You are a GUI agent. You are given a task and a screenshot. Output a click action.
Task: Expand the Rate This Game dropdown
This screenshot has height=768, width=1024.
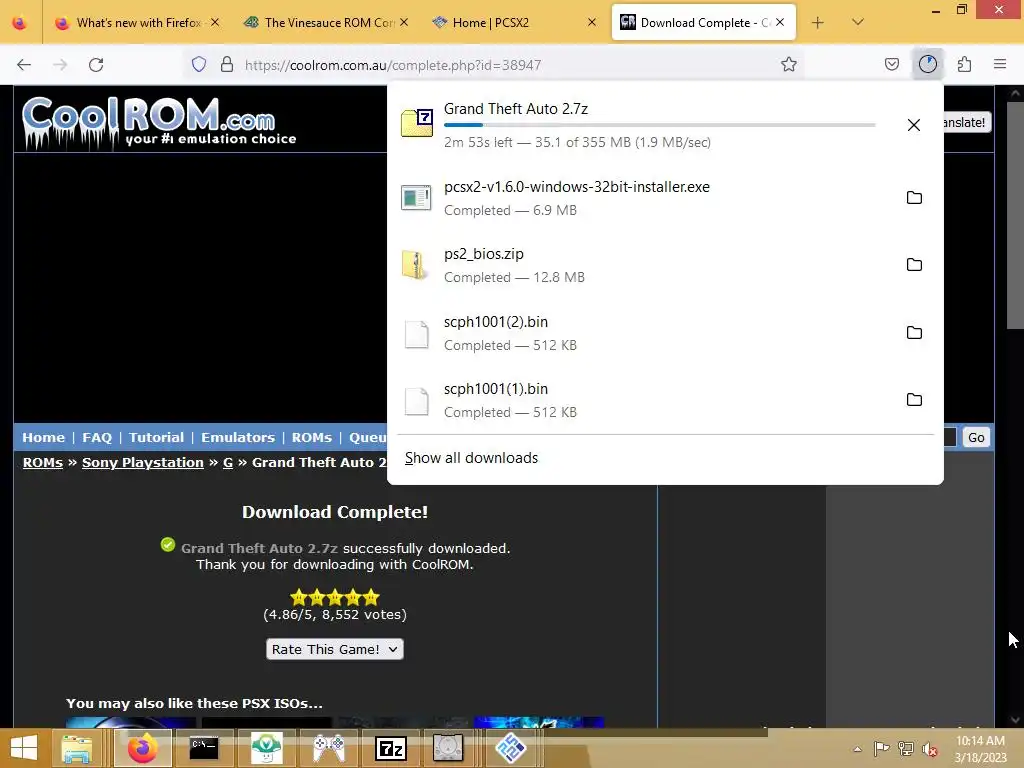click(x=335, y=649)
